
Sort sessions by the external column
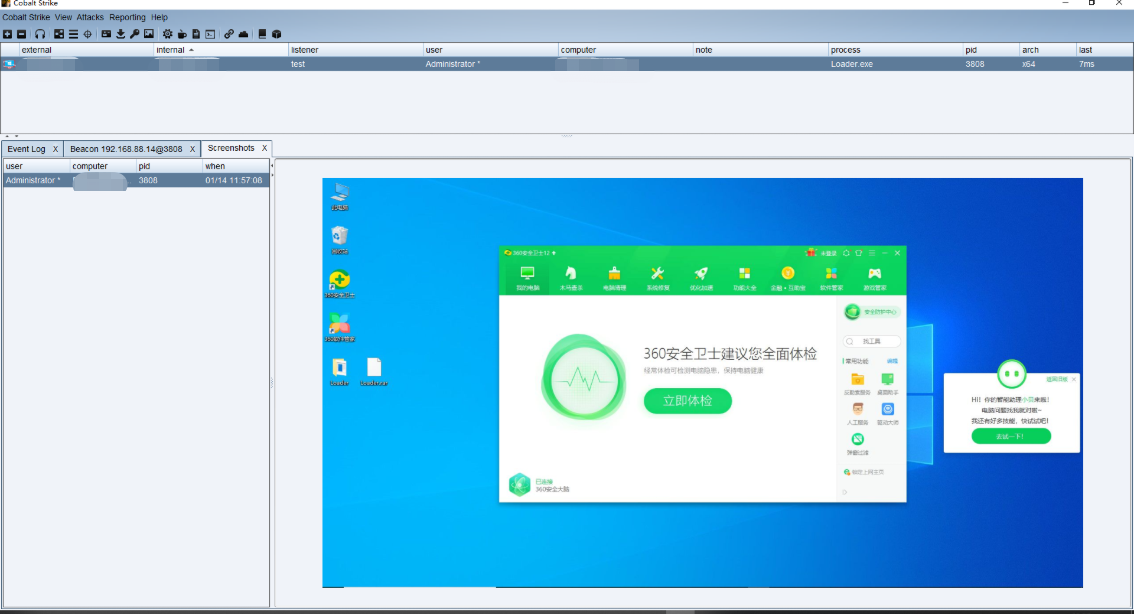[x=86, y=50]
